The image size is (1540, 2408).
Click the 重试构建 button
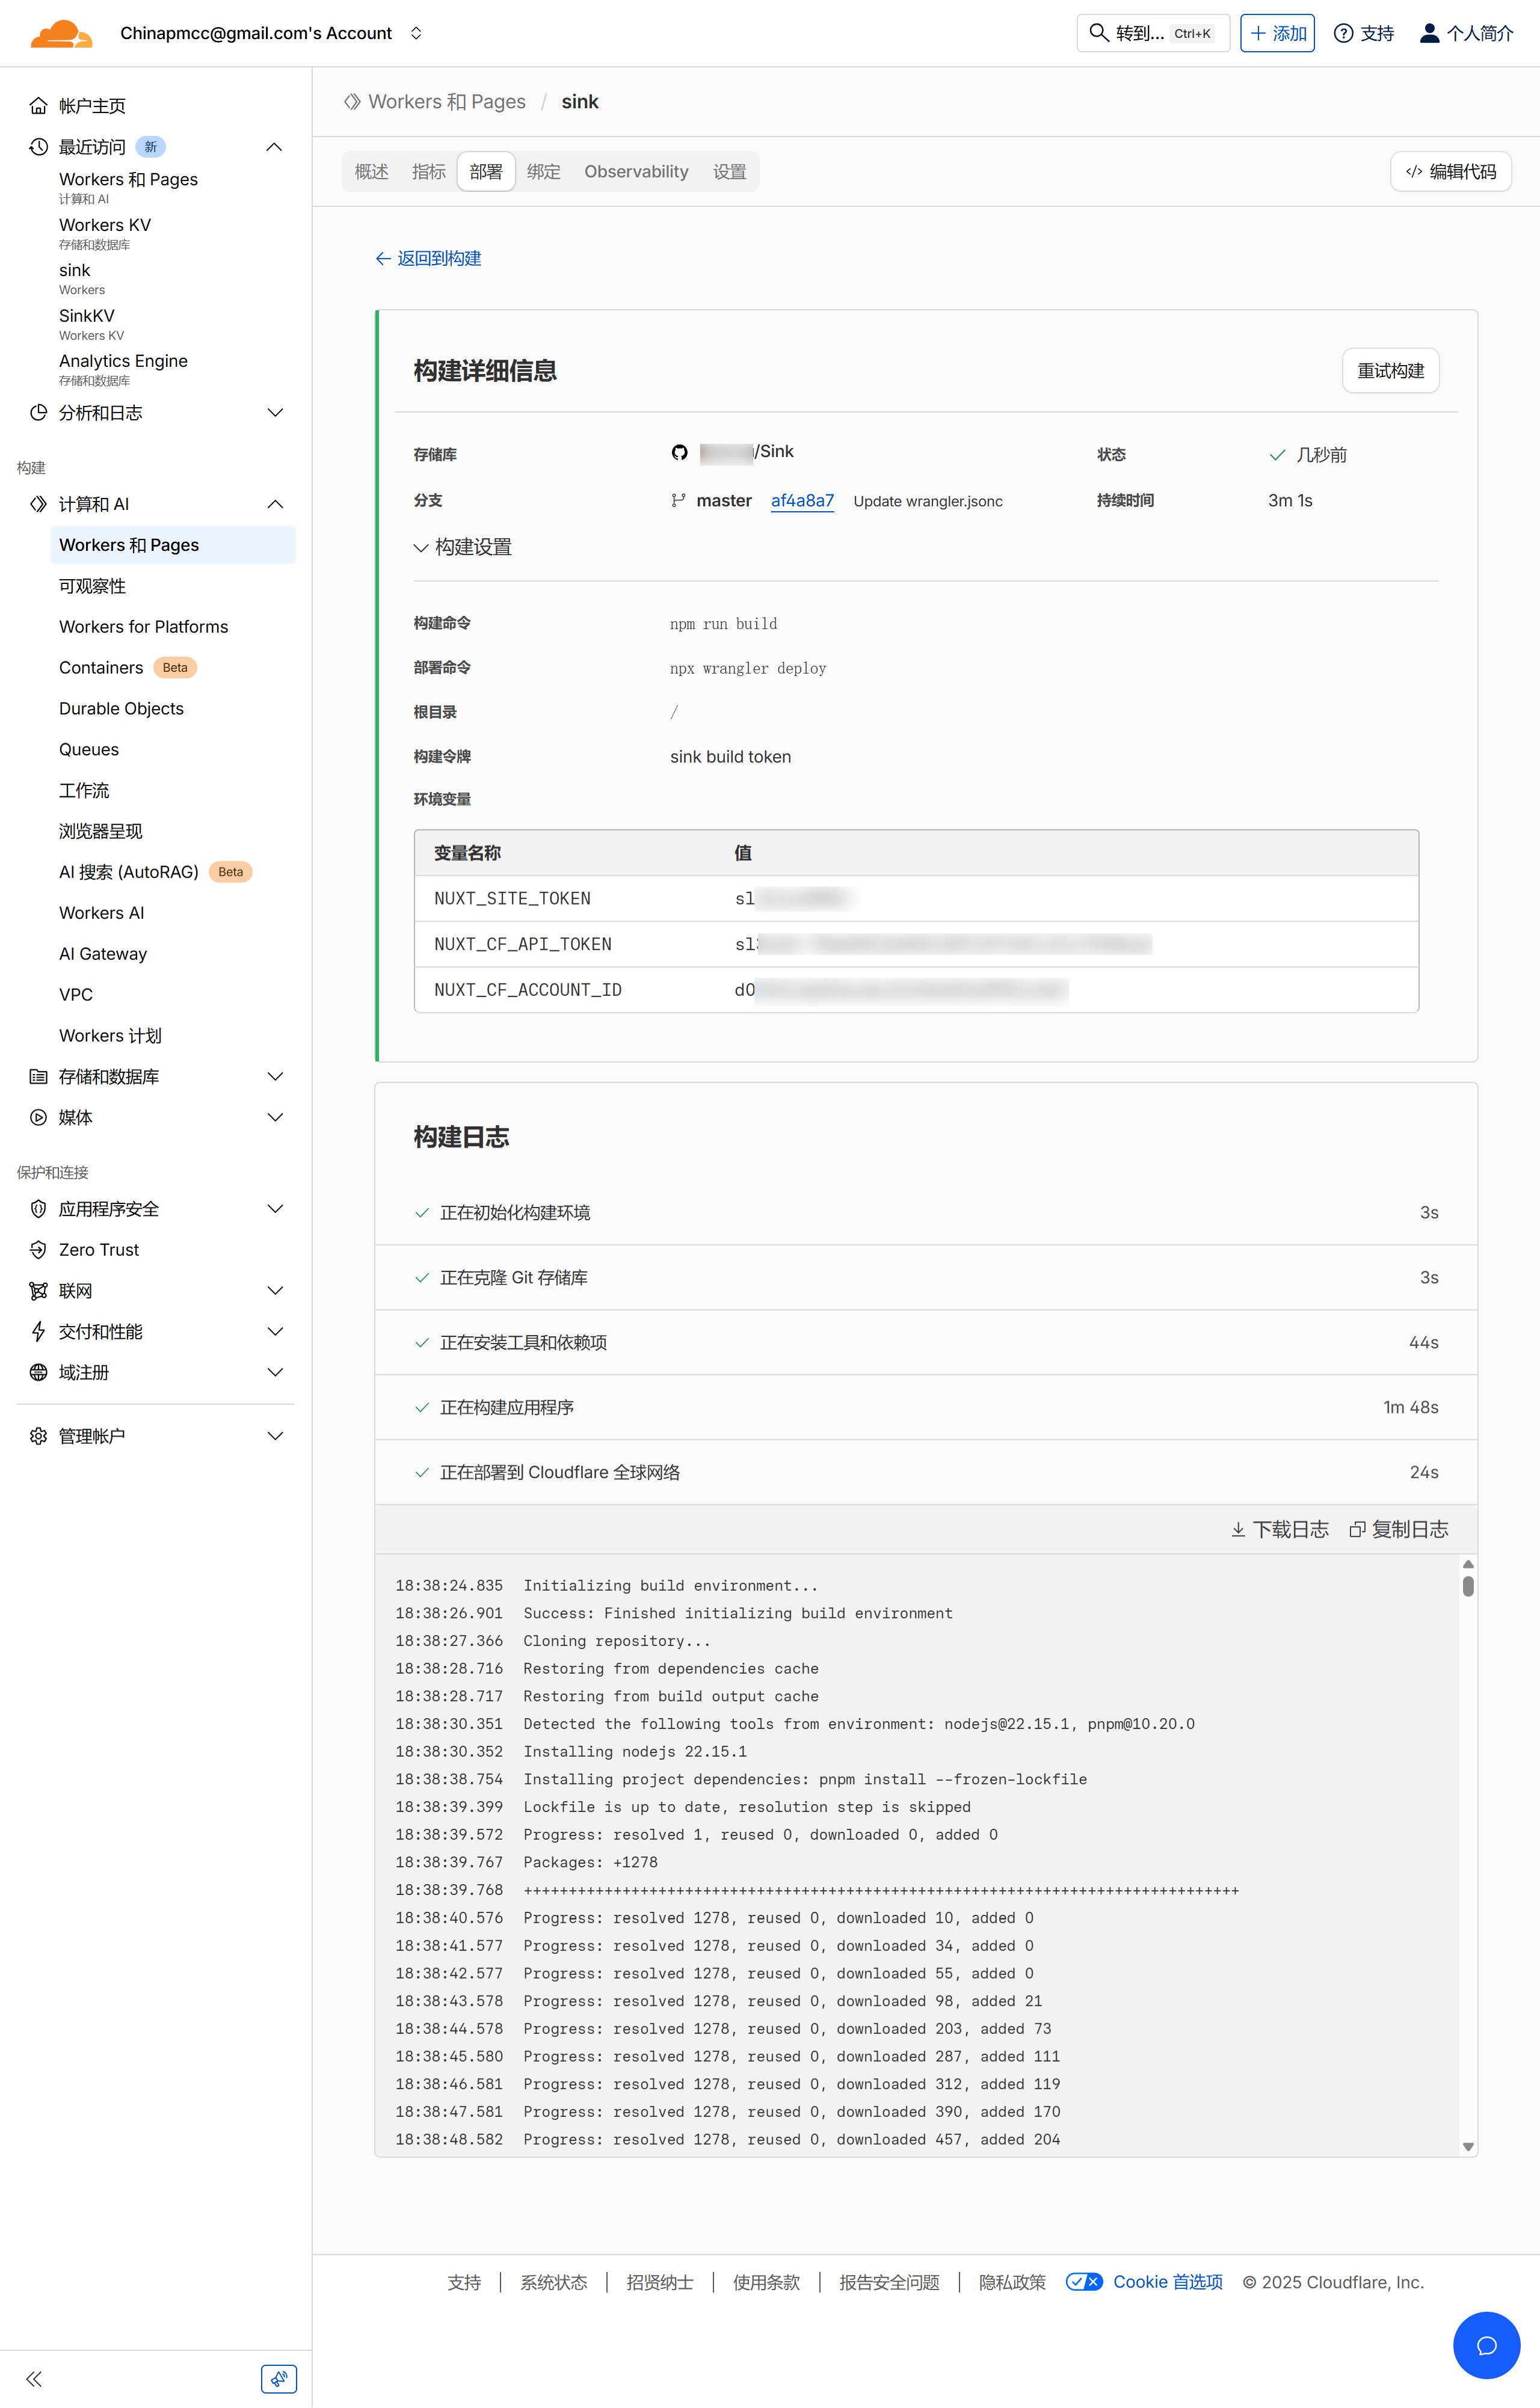pyautogui.click(x=1390, y=371)
